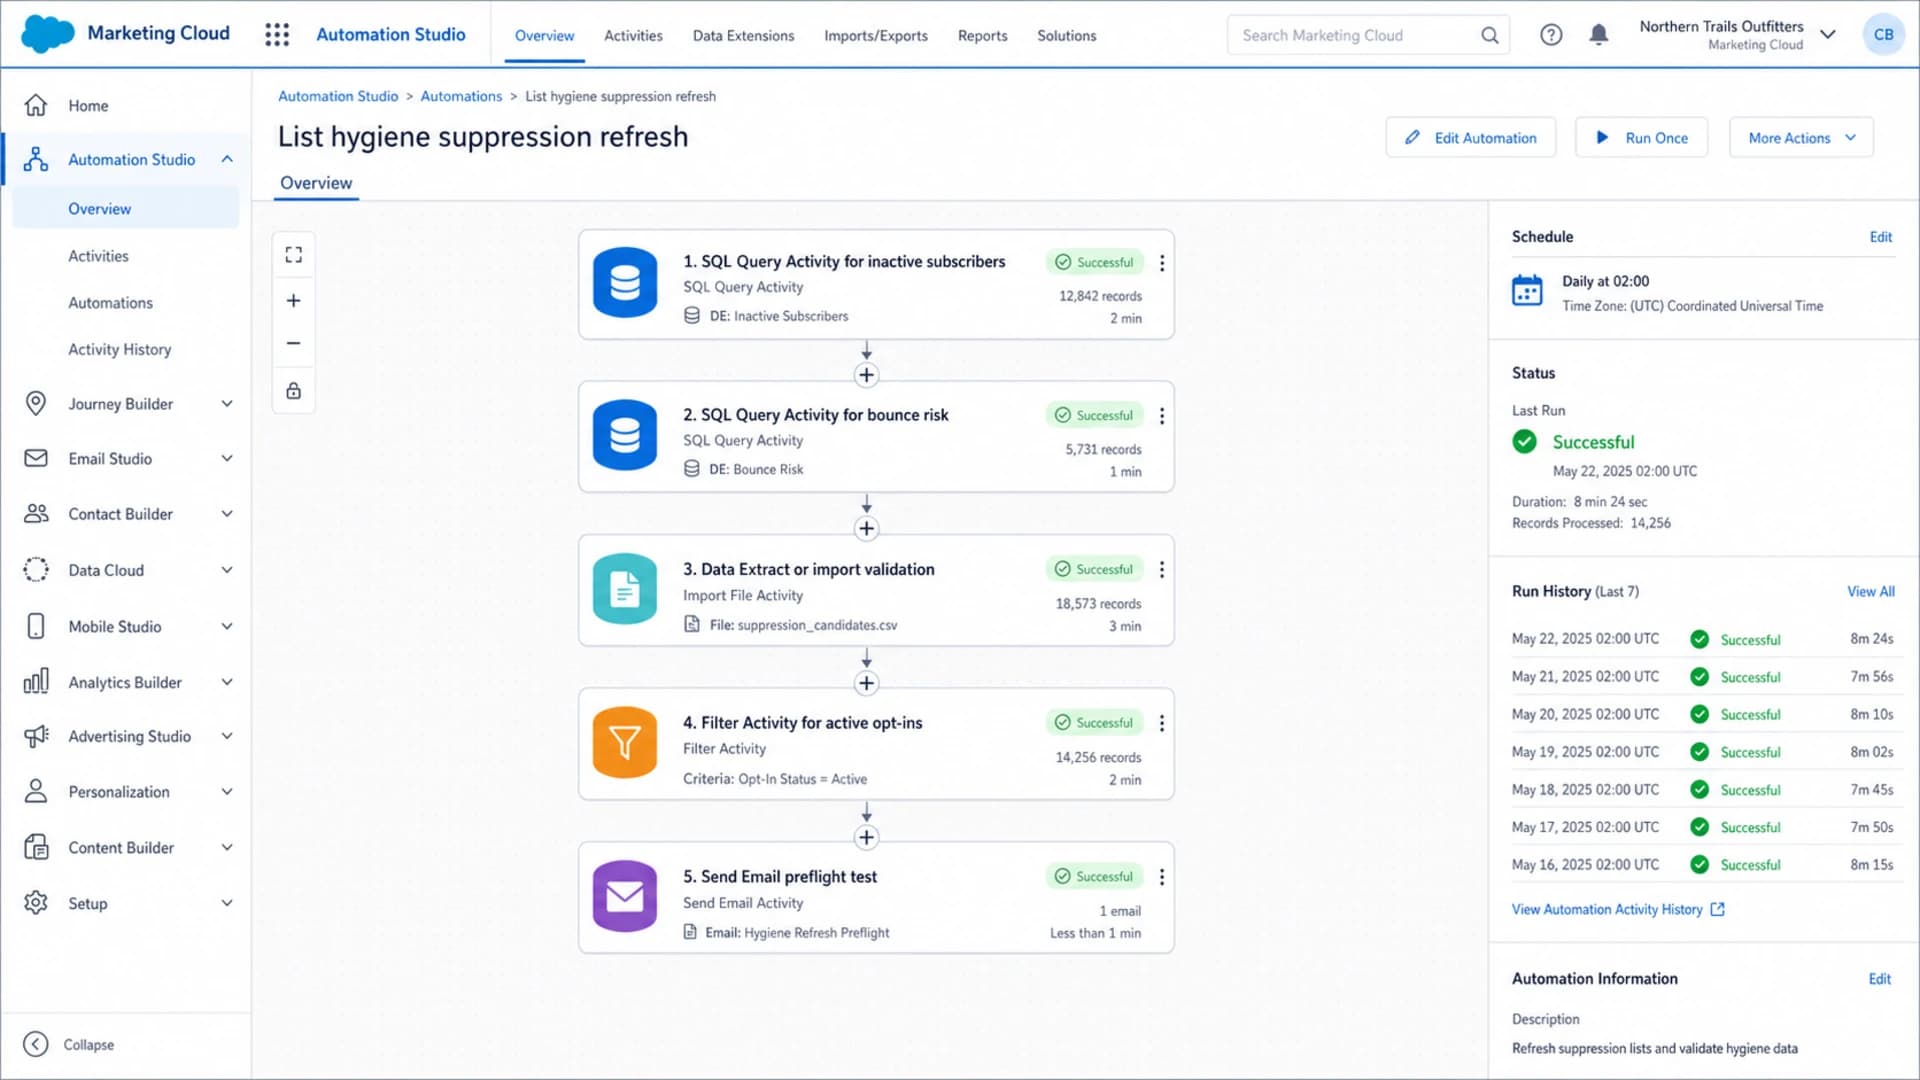Click Edit Automation button
1920x1080 pixels.
tap(1470, 138)
